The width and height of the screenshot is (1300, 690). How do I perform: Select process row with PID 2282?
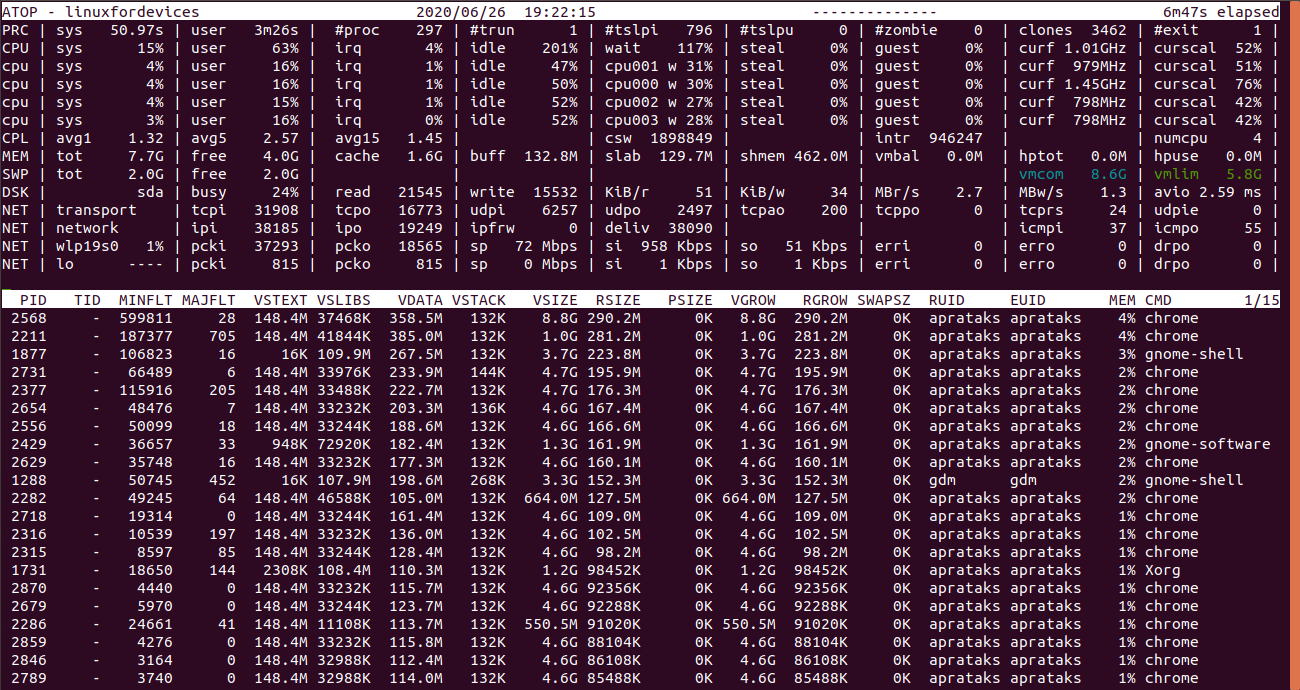point(640,498)
